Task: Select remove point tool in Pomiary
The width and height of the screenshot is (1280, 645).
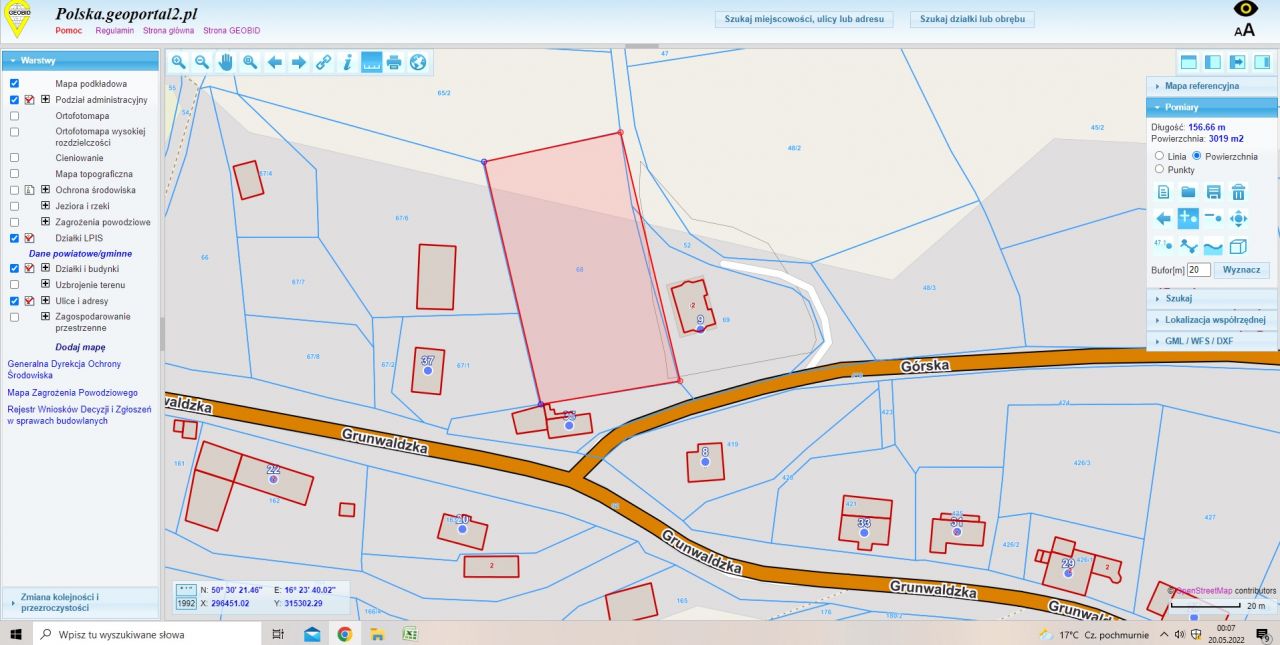Action: 1213,218
